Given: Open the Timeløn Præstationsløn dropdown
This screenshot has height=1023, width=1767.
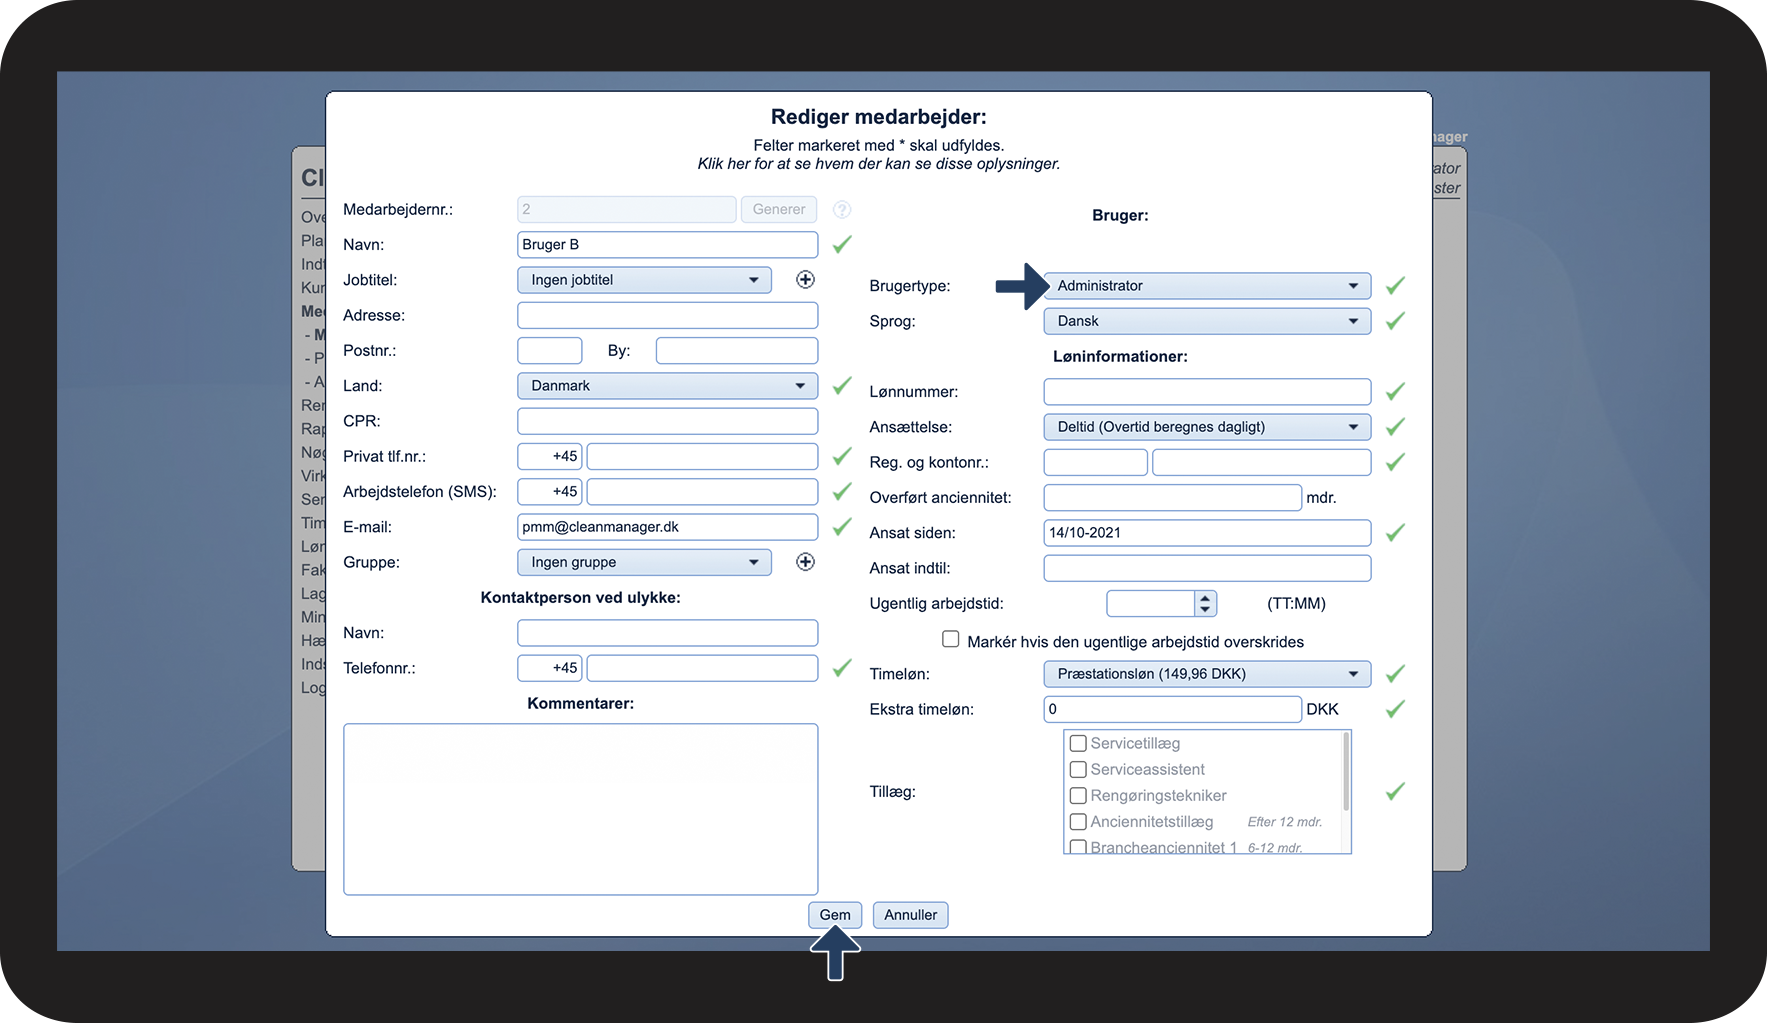Looking at the screenshot, I should coord(1207,674).
